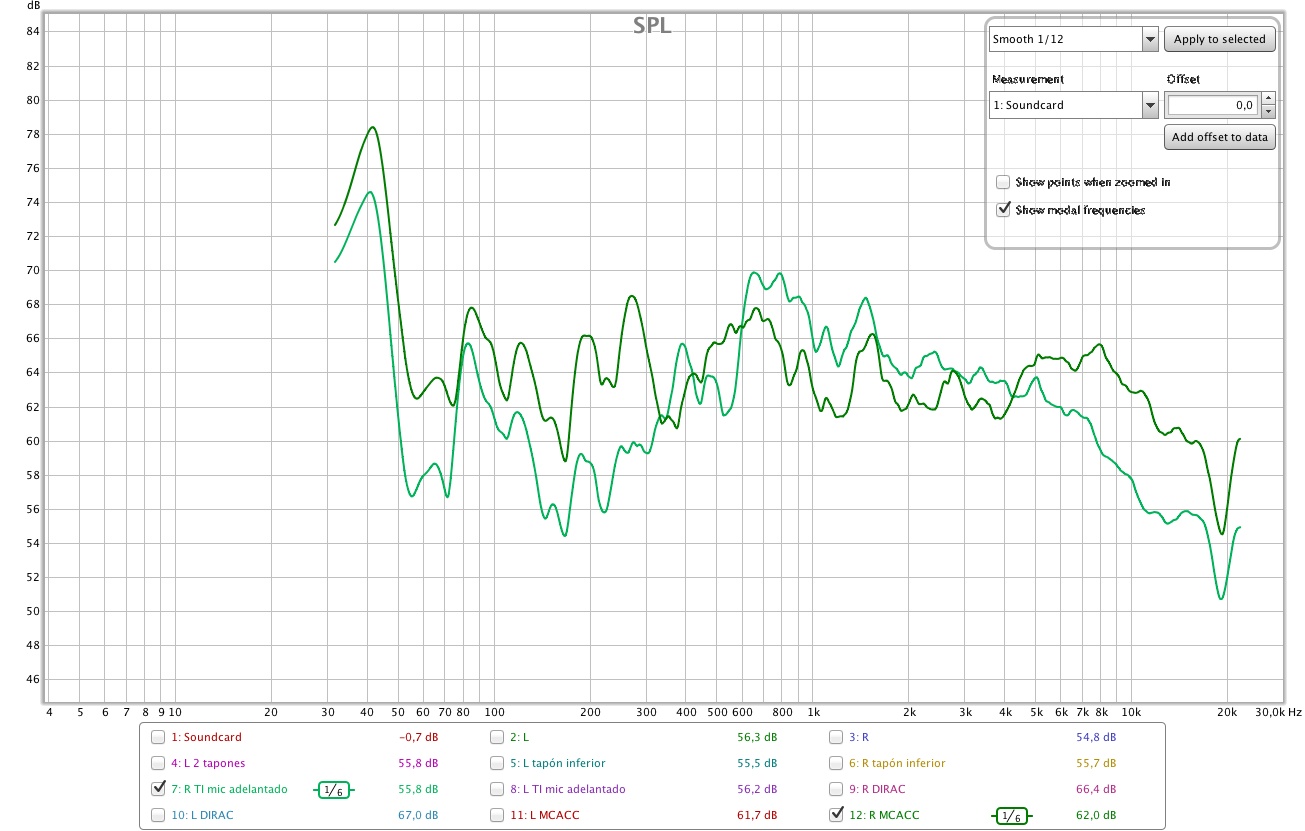This screenshot has height=831, width=1305.
Task: Click the 1/6 smoothing icon for R MCACC
Action: point(1010,816)
